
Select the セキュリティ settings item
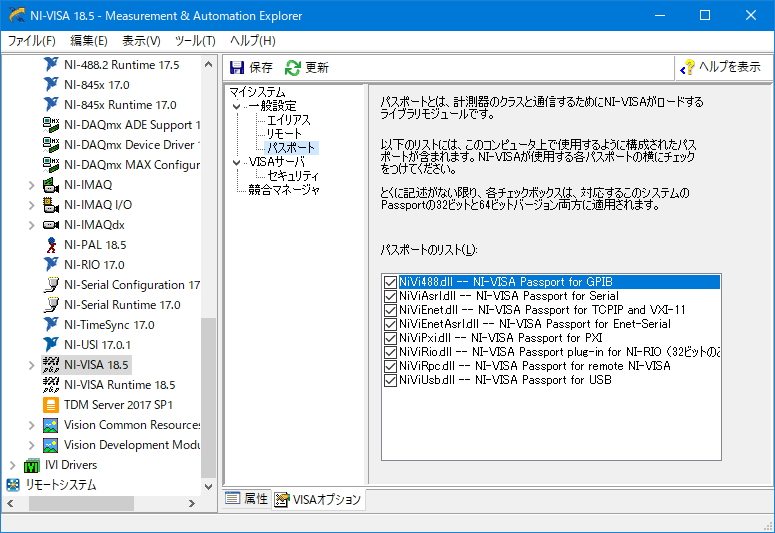(294, 176)
